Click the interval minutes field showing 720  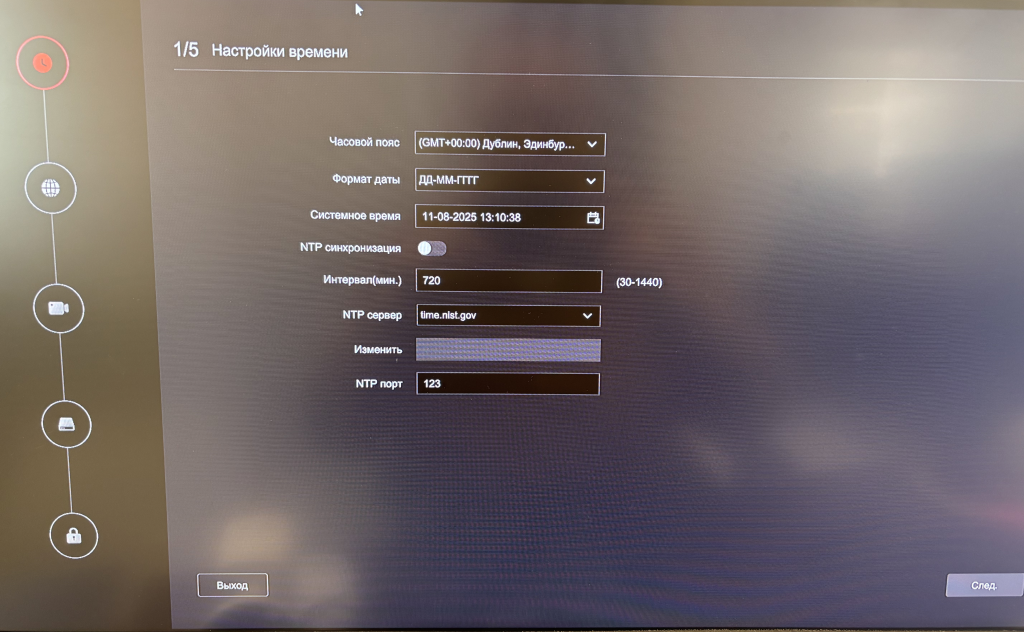coord(508,281)
